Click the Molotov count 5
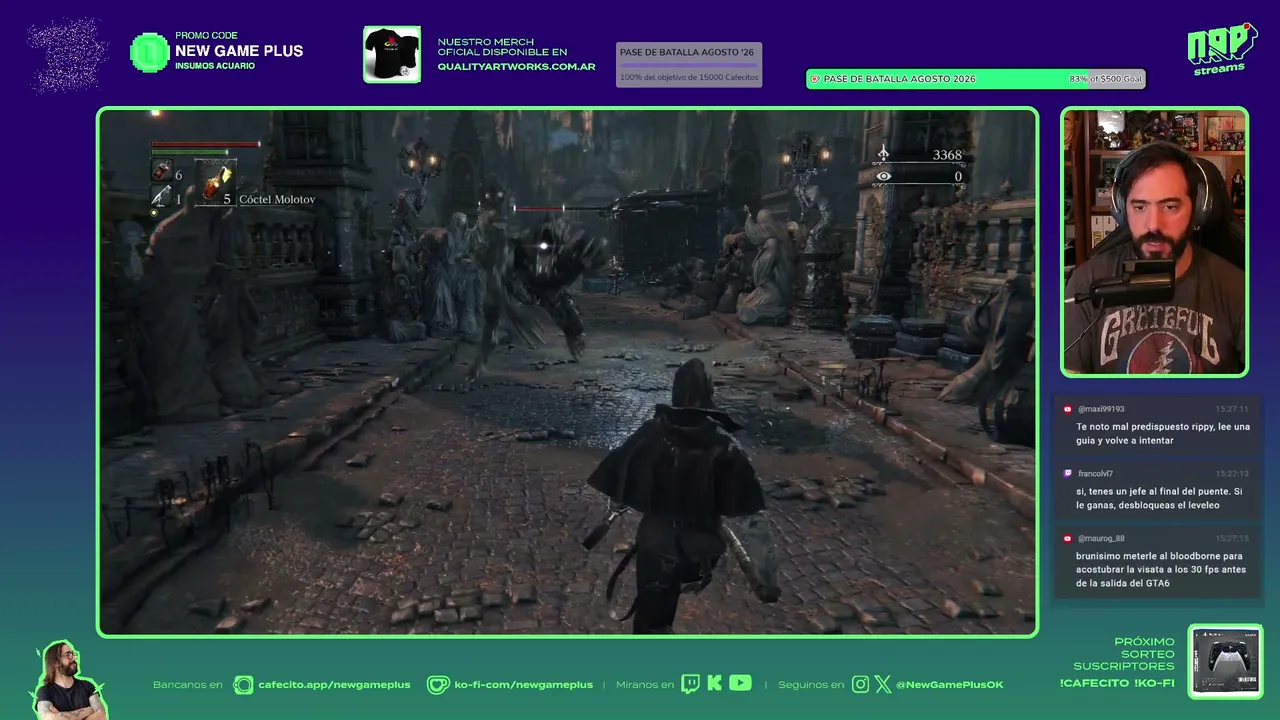Viewport: 1280px width, 720px height. [x=227, y=199]
